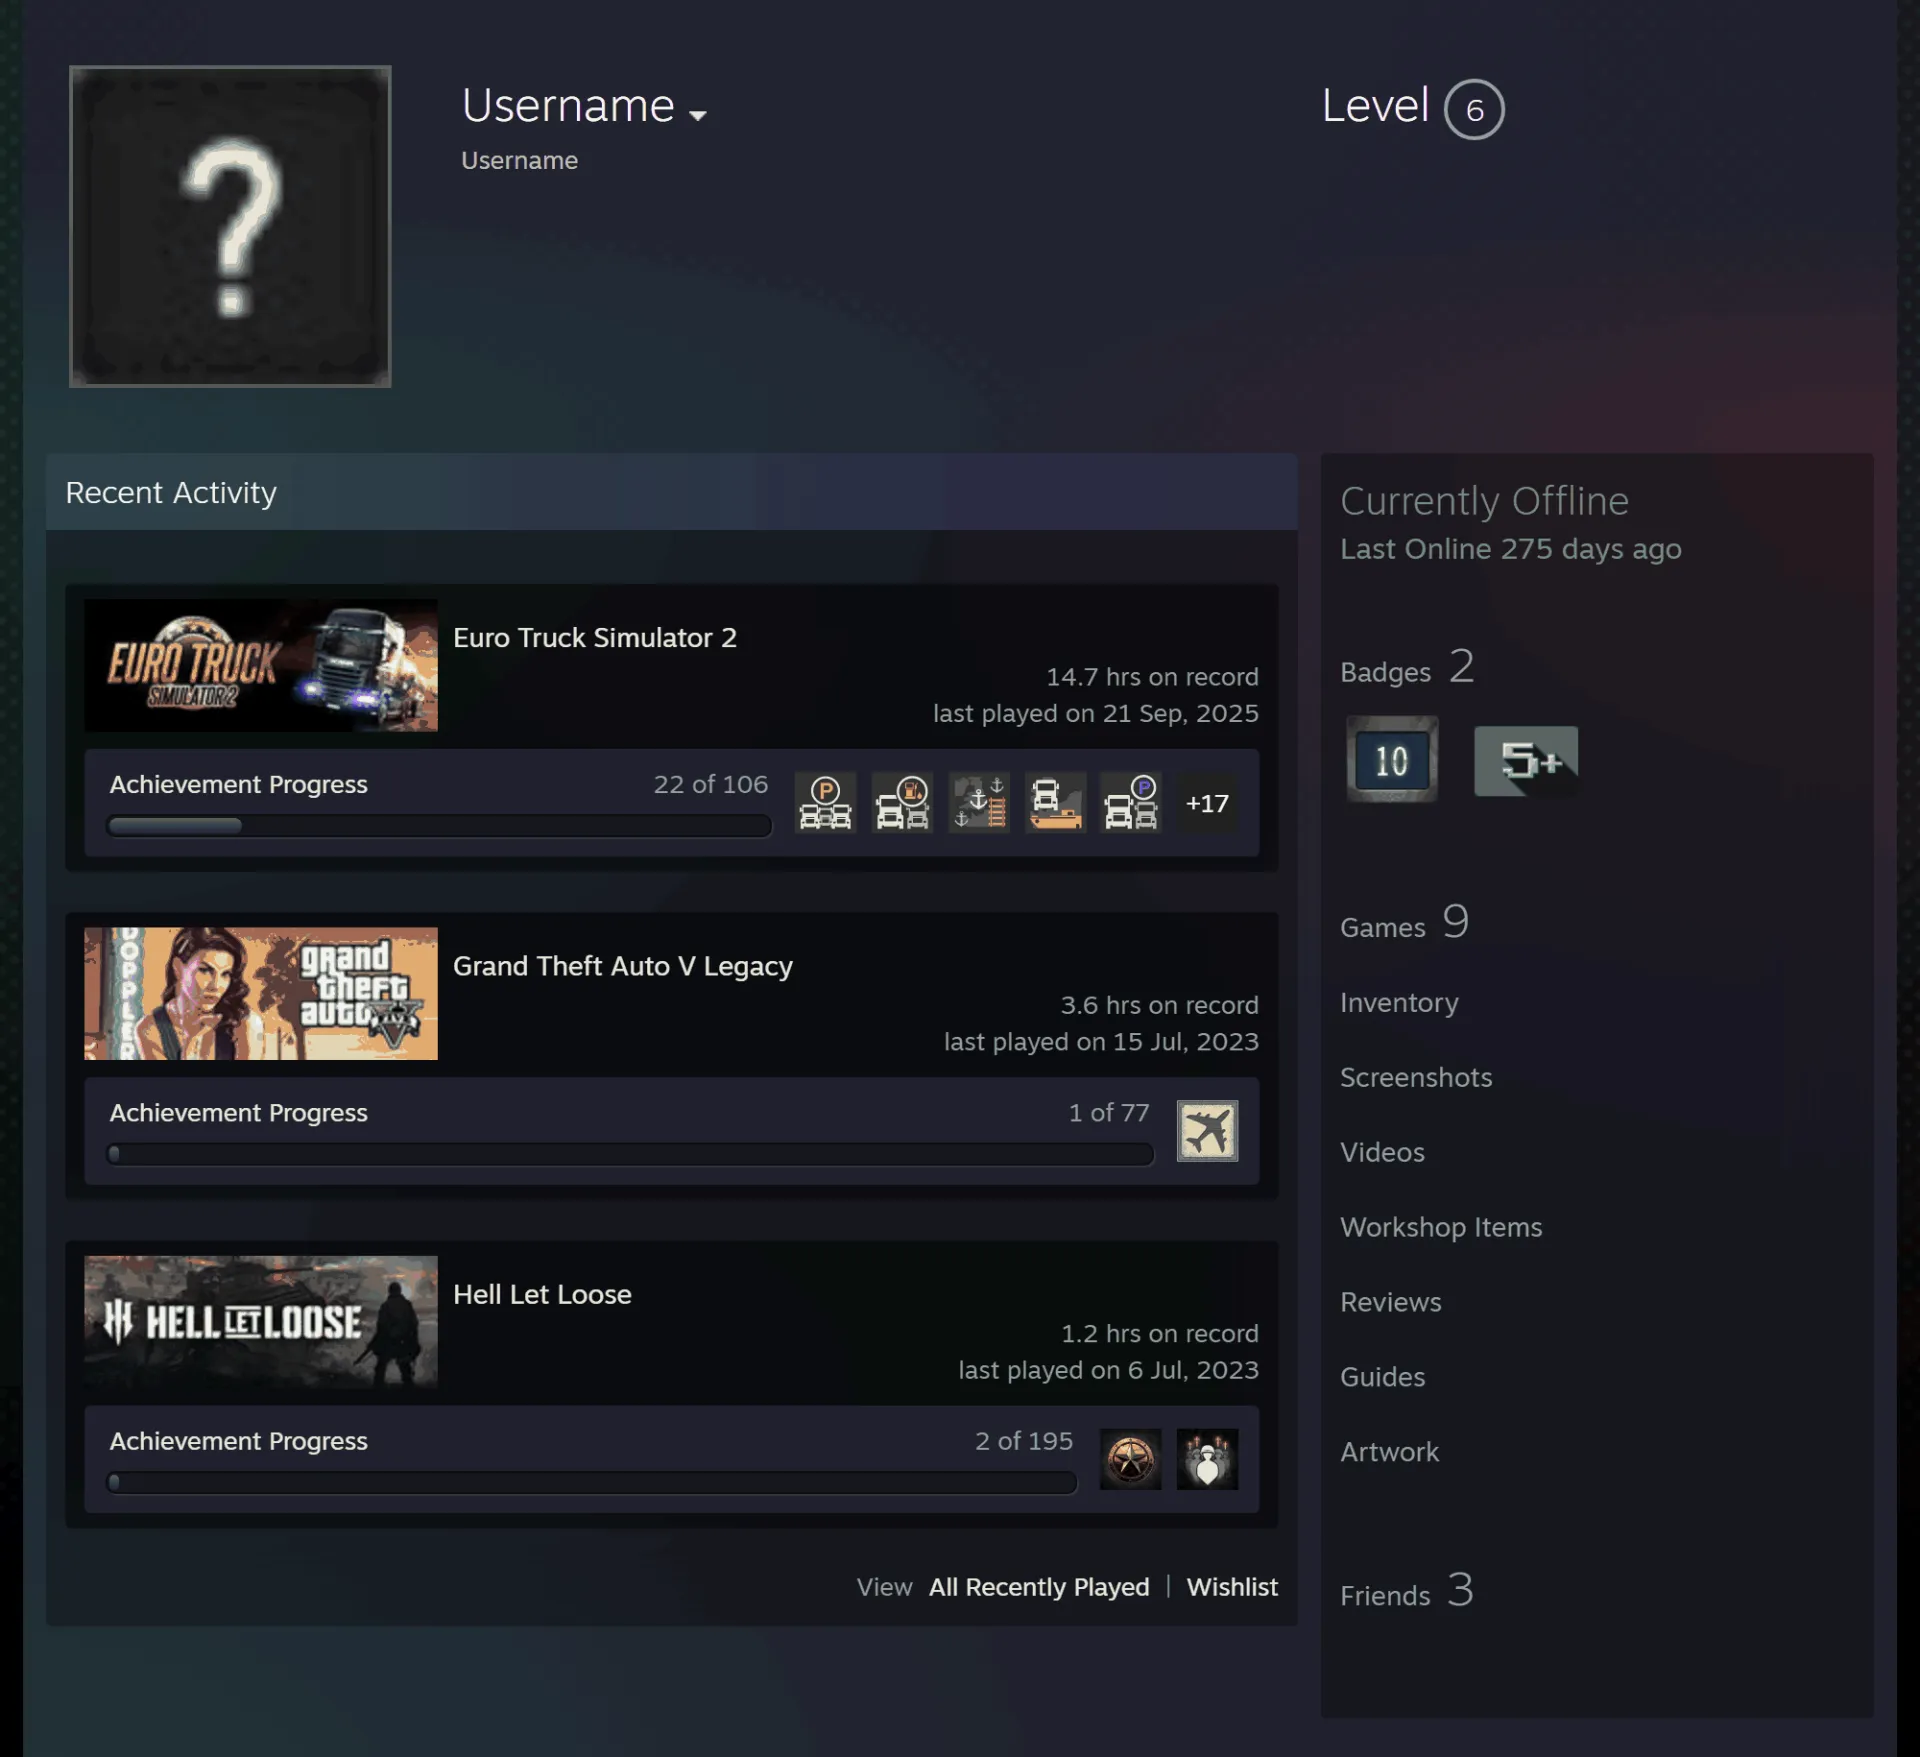The image size is (1920, 1757).
Task: Click the question mark profile avatar
Action: point(230,227)
